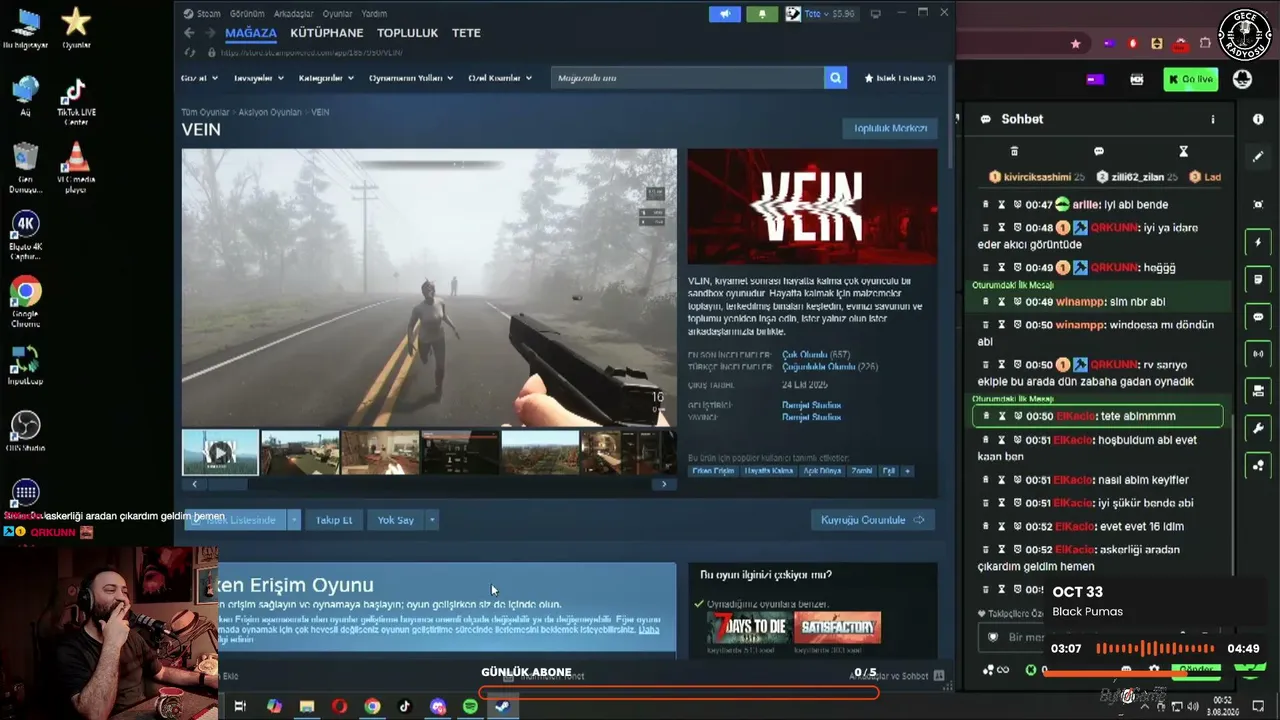Click the Yok Say button
1280x720 pixels.
coord(396,520)
